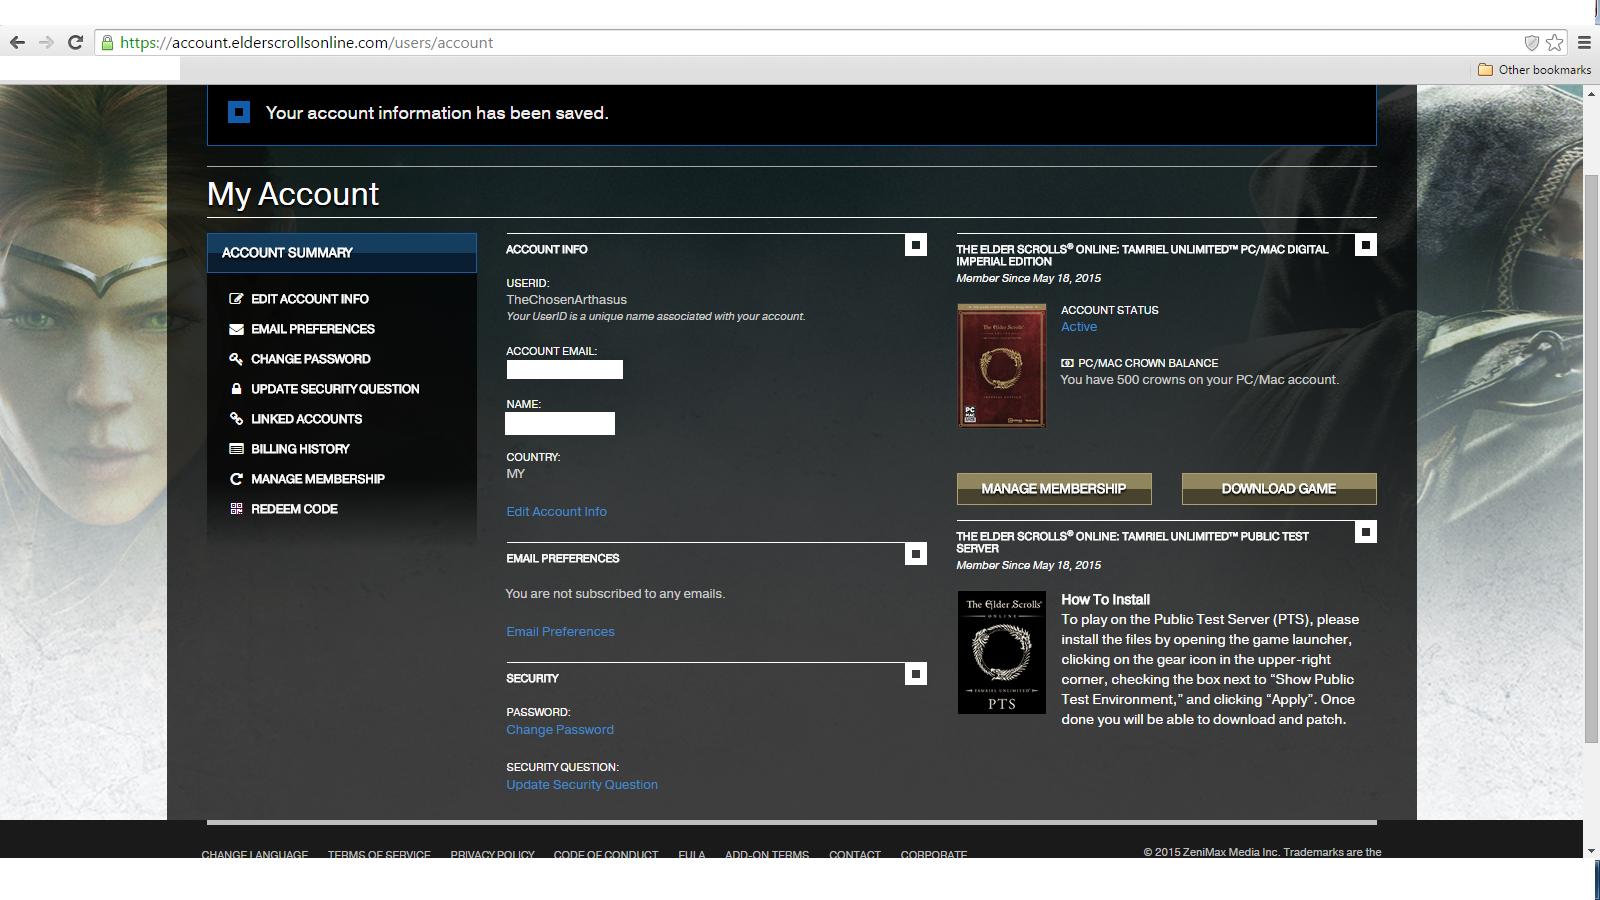
Task: Reload the page with the refresh icon
Action: [75, 42]
